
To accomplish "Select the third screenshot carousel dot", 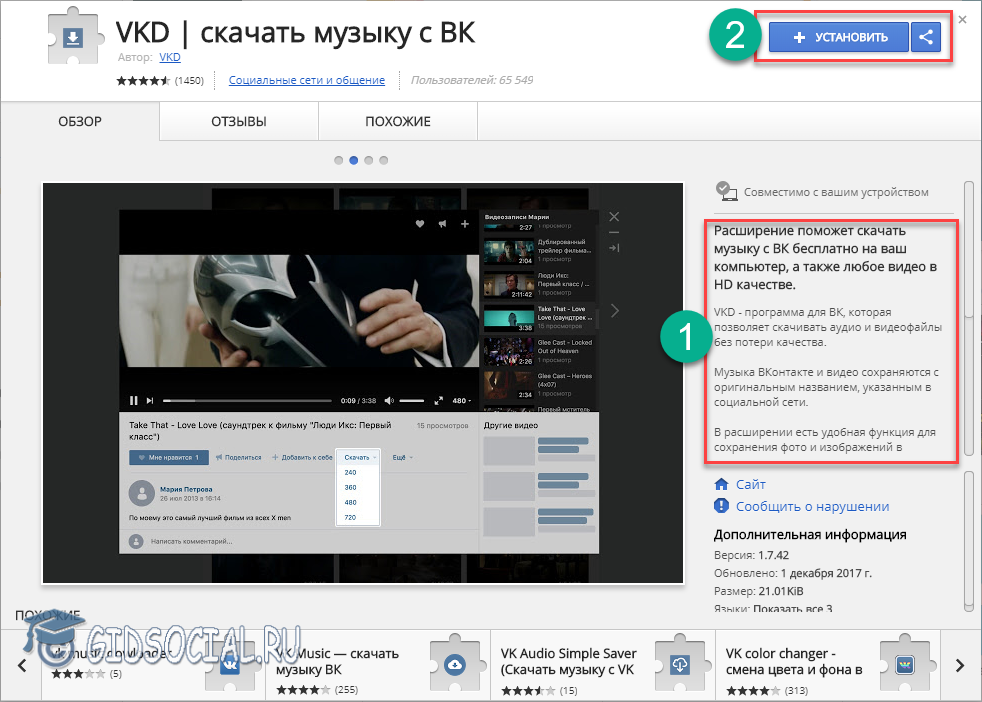I will click(x=369, y=160).
